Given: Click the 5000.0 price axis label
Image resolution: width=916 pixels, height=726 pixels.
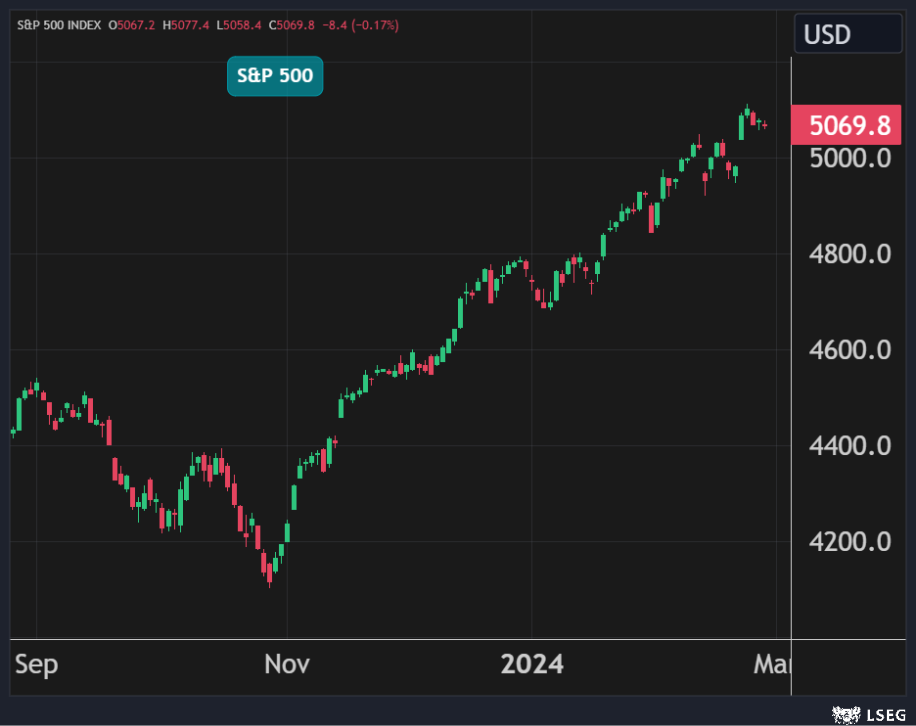Looking at the screenshot, I should pos(850,158).
